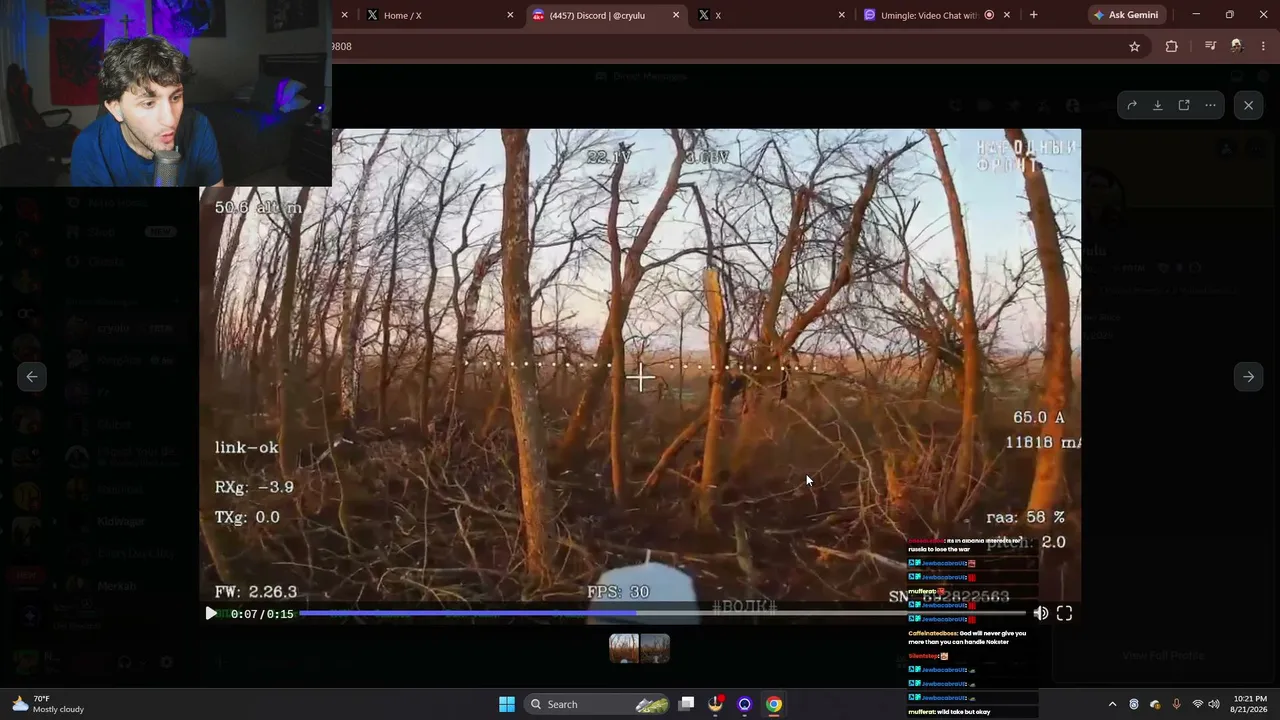
Task: Open the taskbar app with red badge
Action: [715, 704]
